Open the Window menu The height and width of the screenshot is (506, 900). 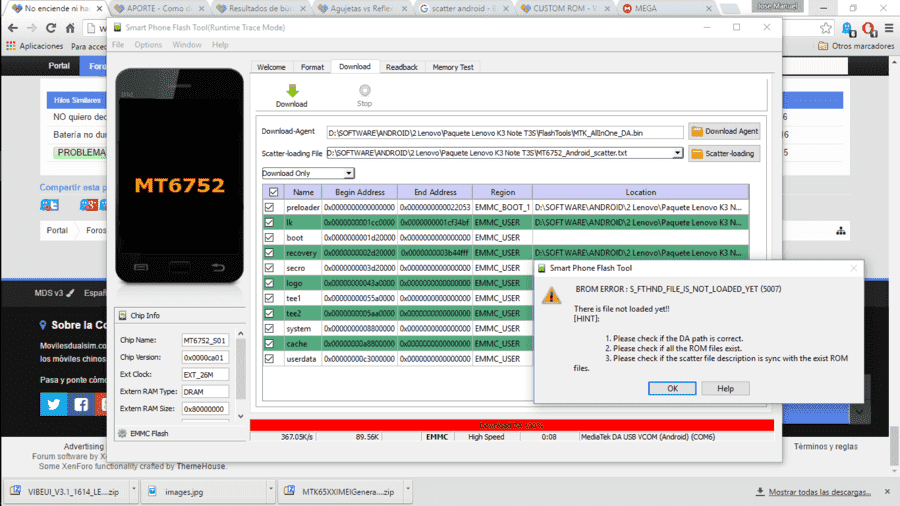187,45
